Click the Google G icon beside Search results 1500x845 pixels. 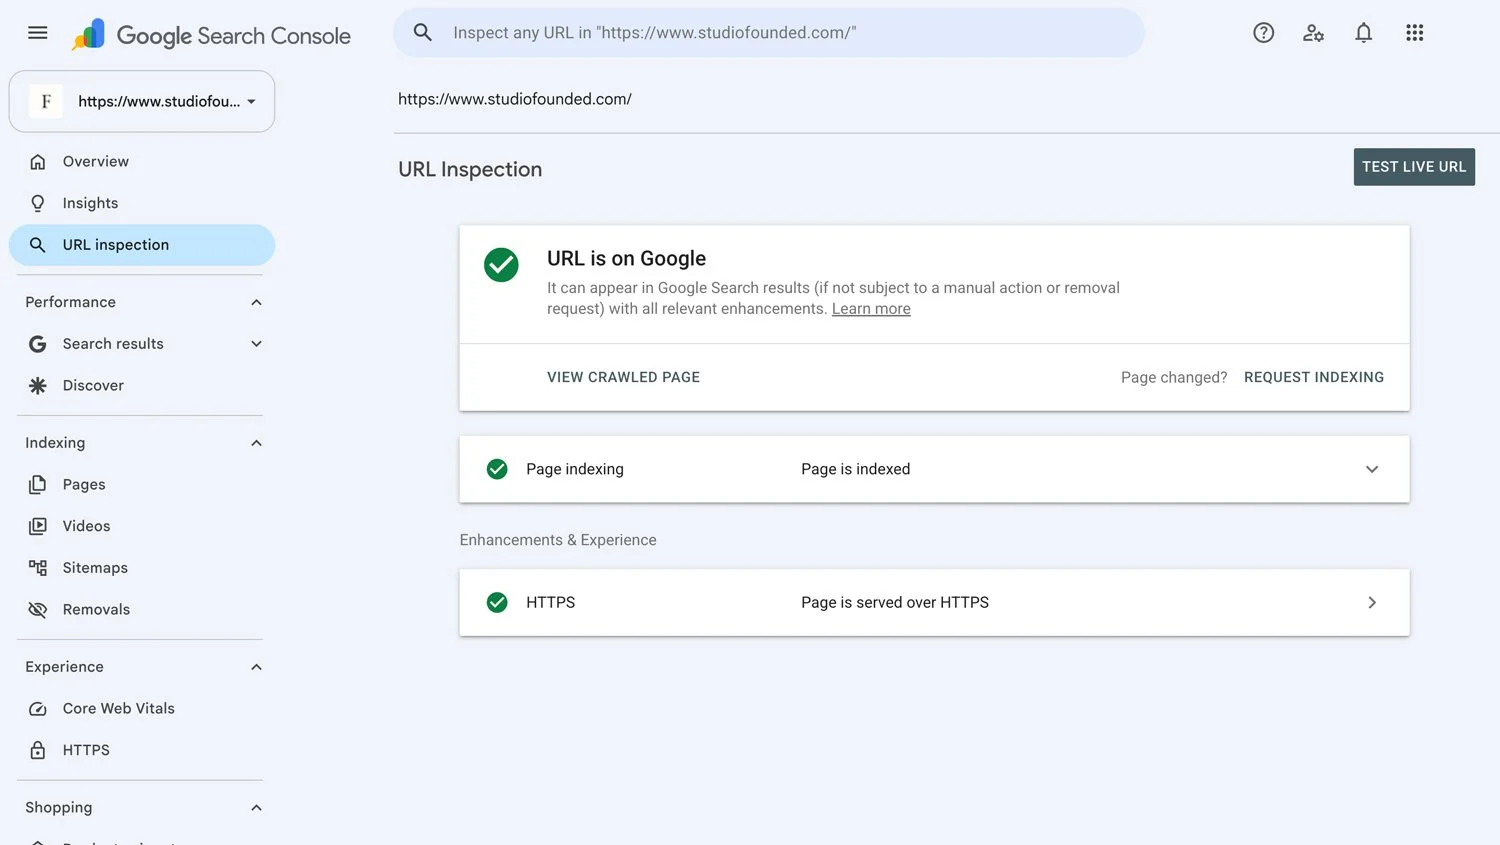point(38,344)
